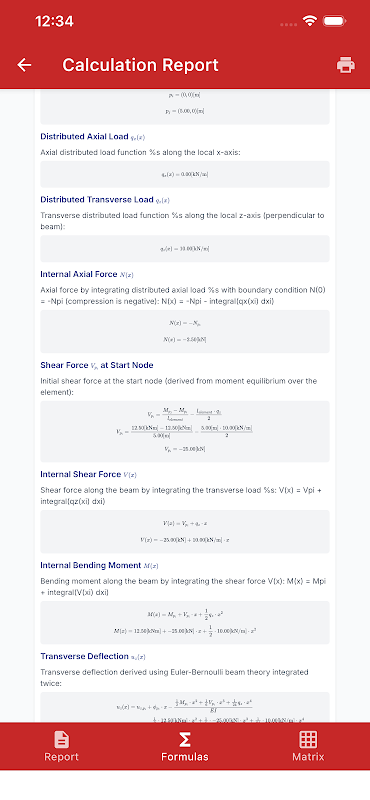Viewport: 370px width, 800px height.
Task: Select the Formulas tab label
Action: [x=185, y=757]
